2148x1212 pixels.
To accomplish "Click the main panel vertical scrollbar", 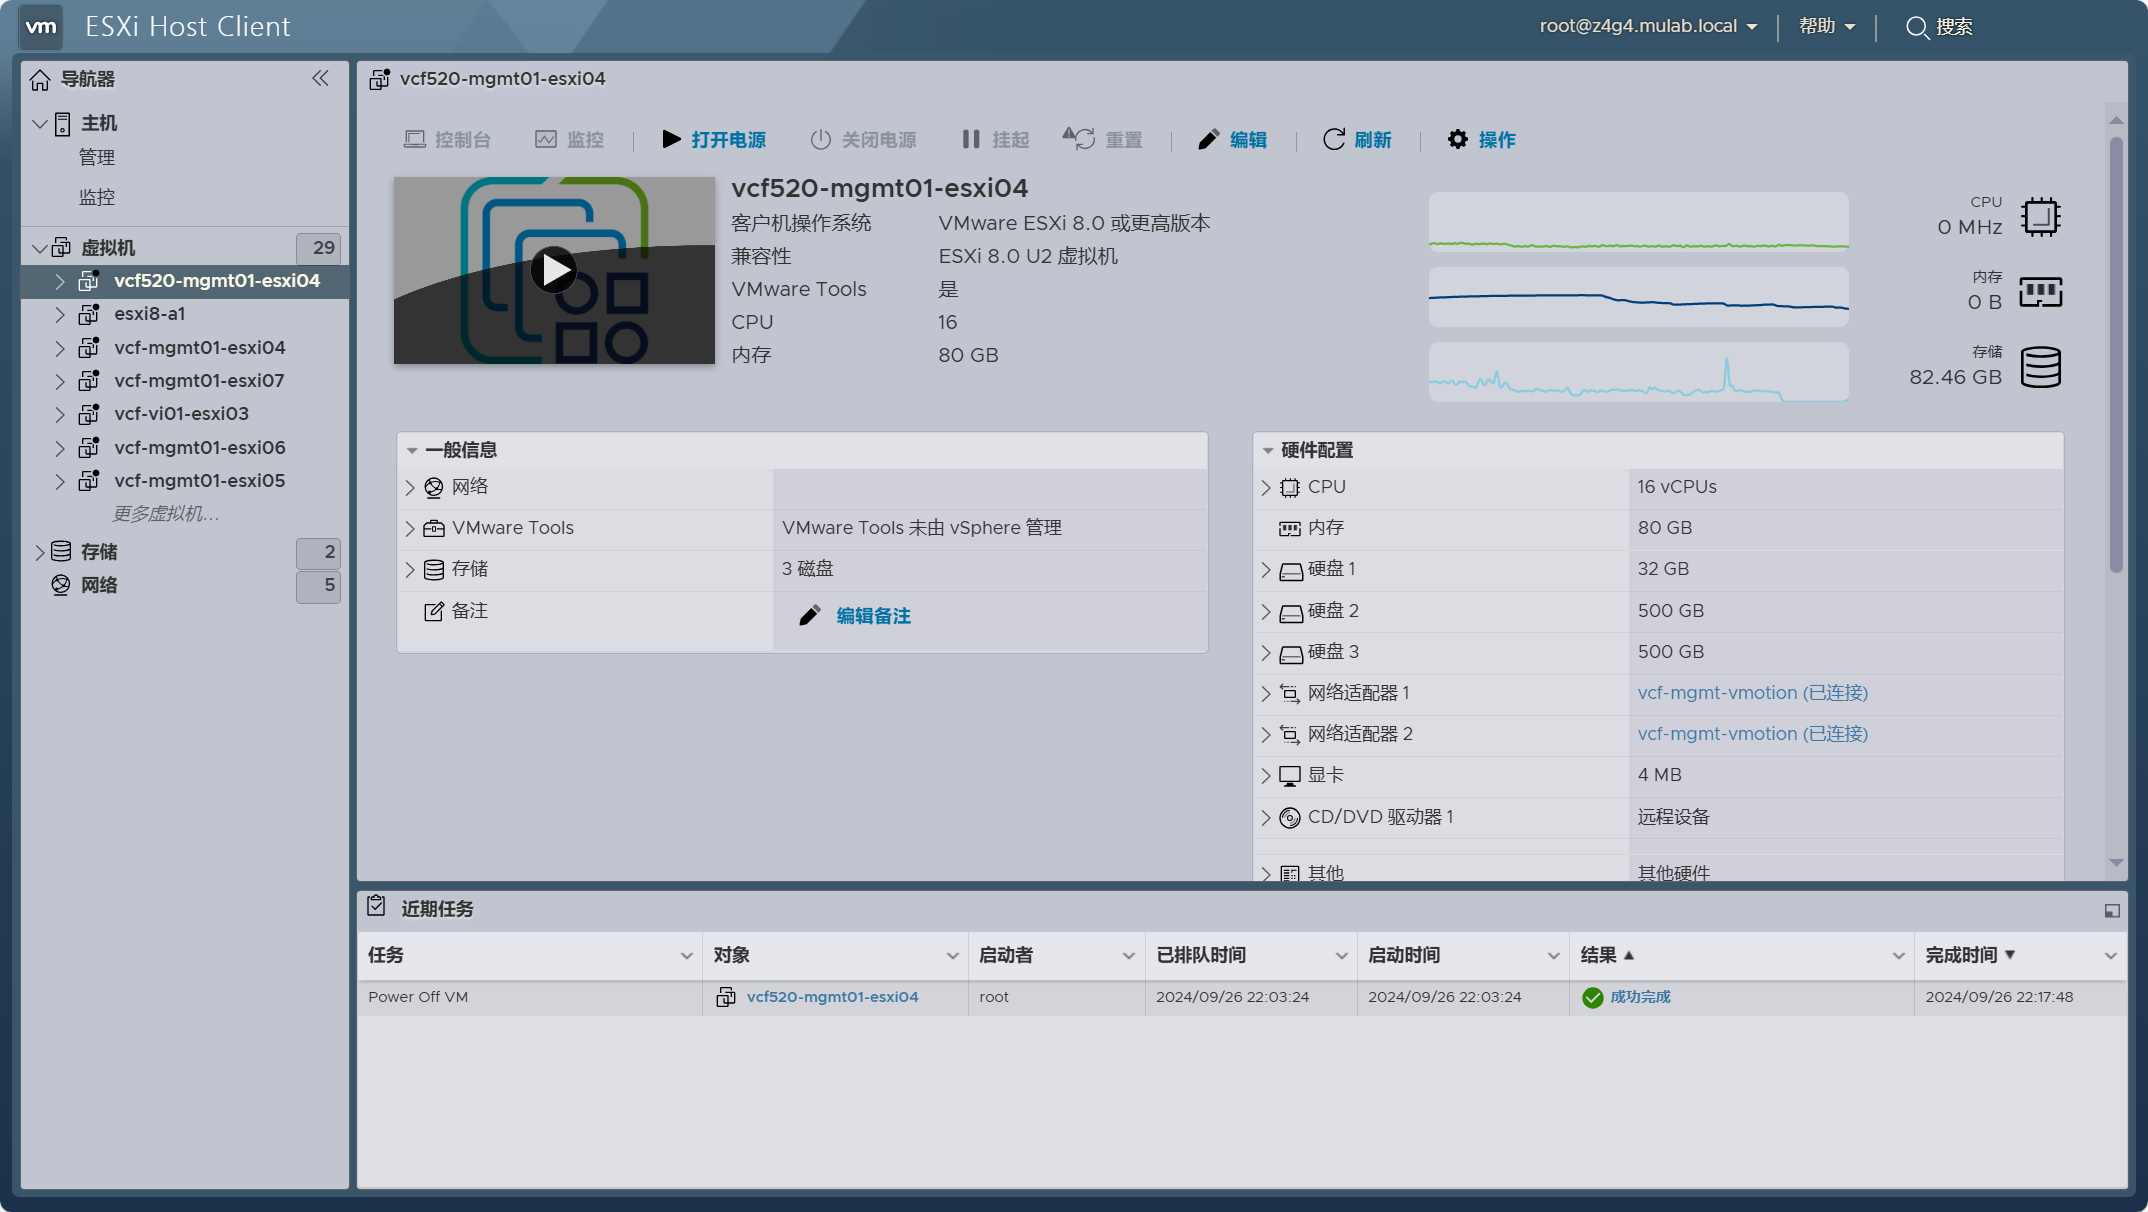I will [2116, 355].
